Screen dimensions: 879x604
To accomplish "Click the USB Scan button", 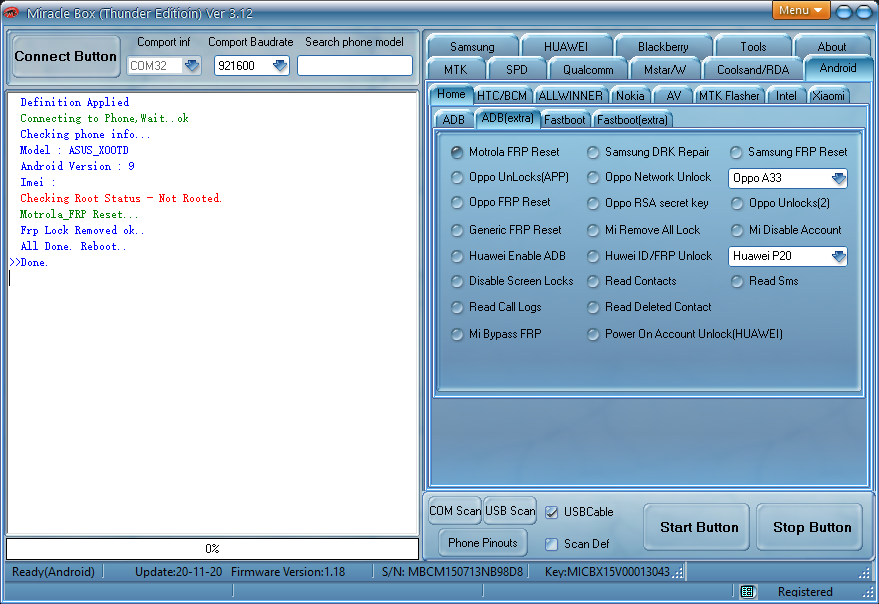I will click(510, 511).
